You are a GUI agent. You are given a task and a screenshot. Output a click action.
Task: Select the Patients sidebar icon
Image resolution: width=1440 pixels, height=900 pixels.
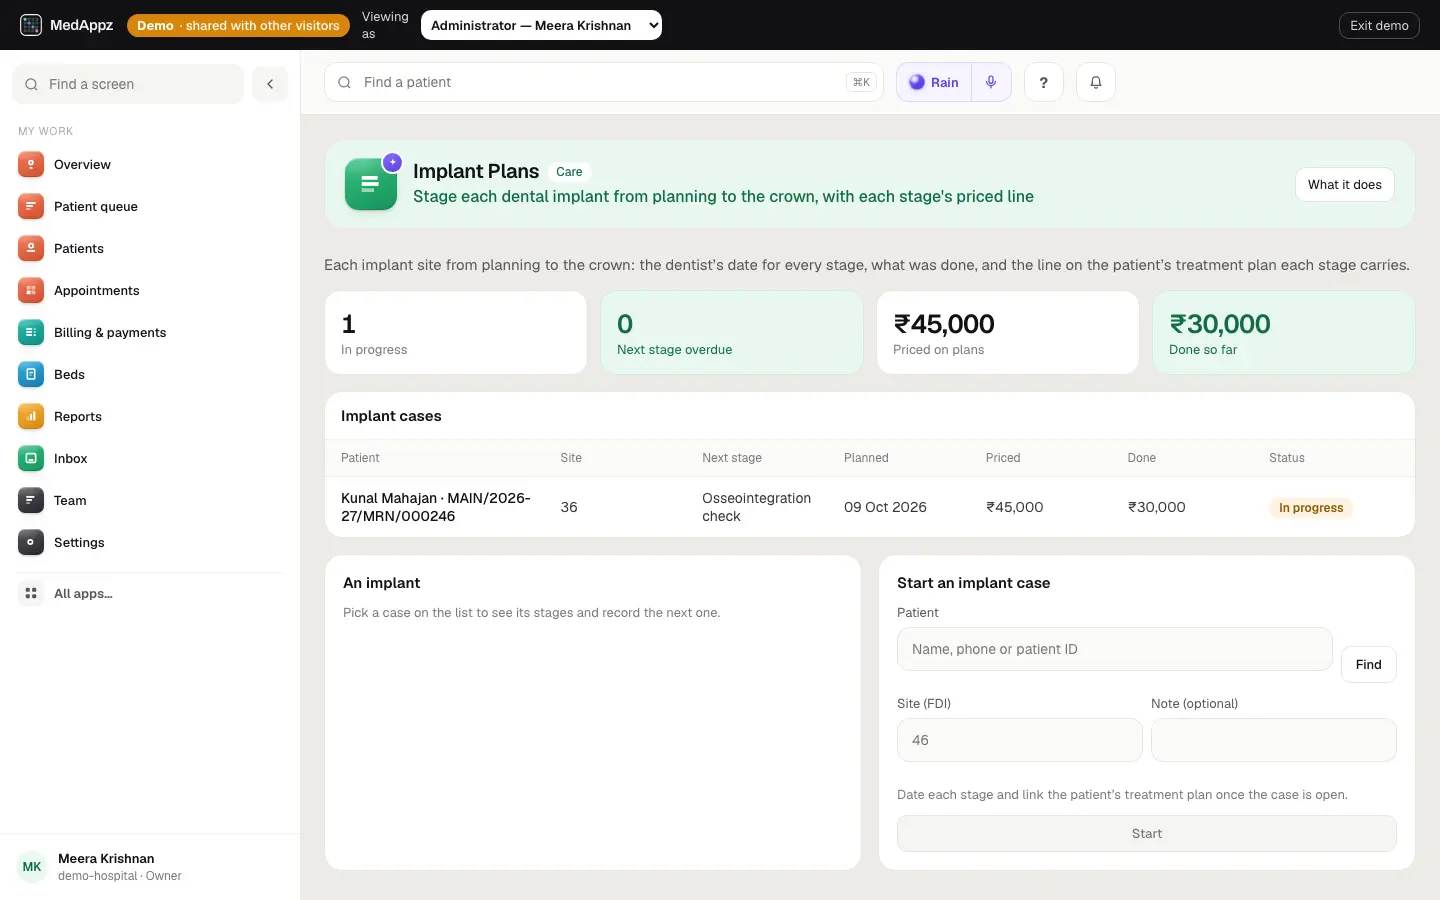pyautogui.click(x=31, y=249)
